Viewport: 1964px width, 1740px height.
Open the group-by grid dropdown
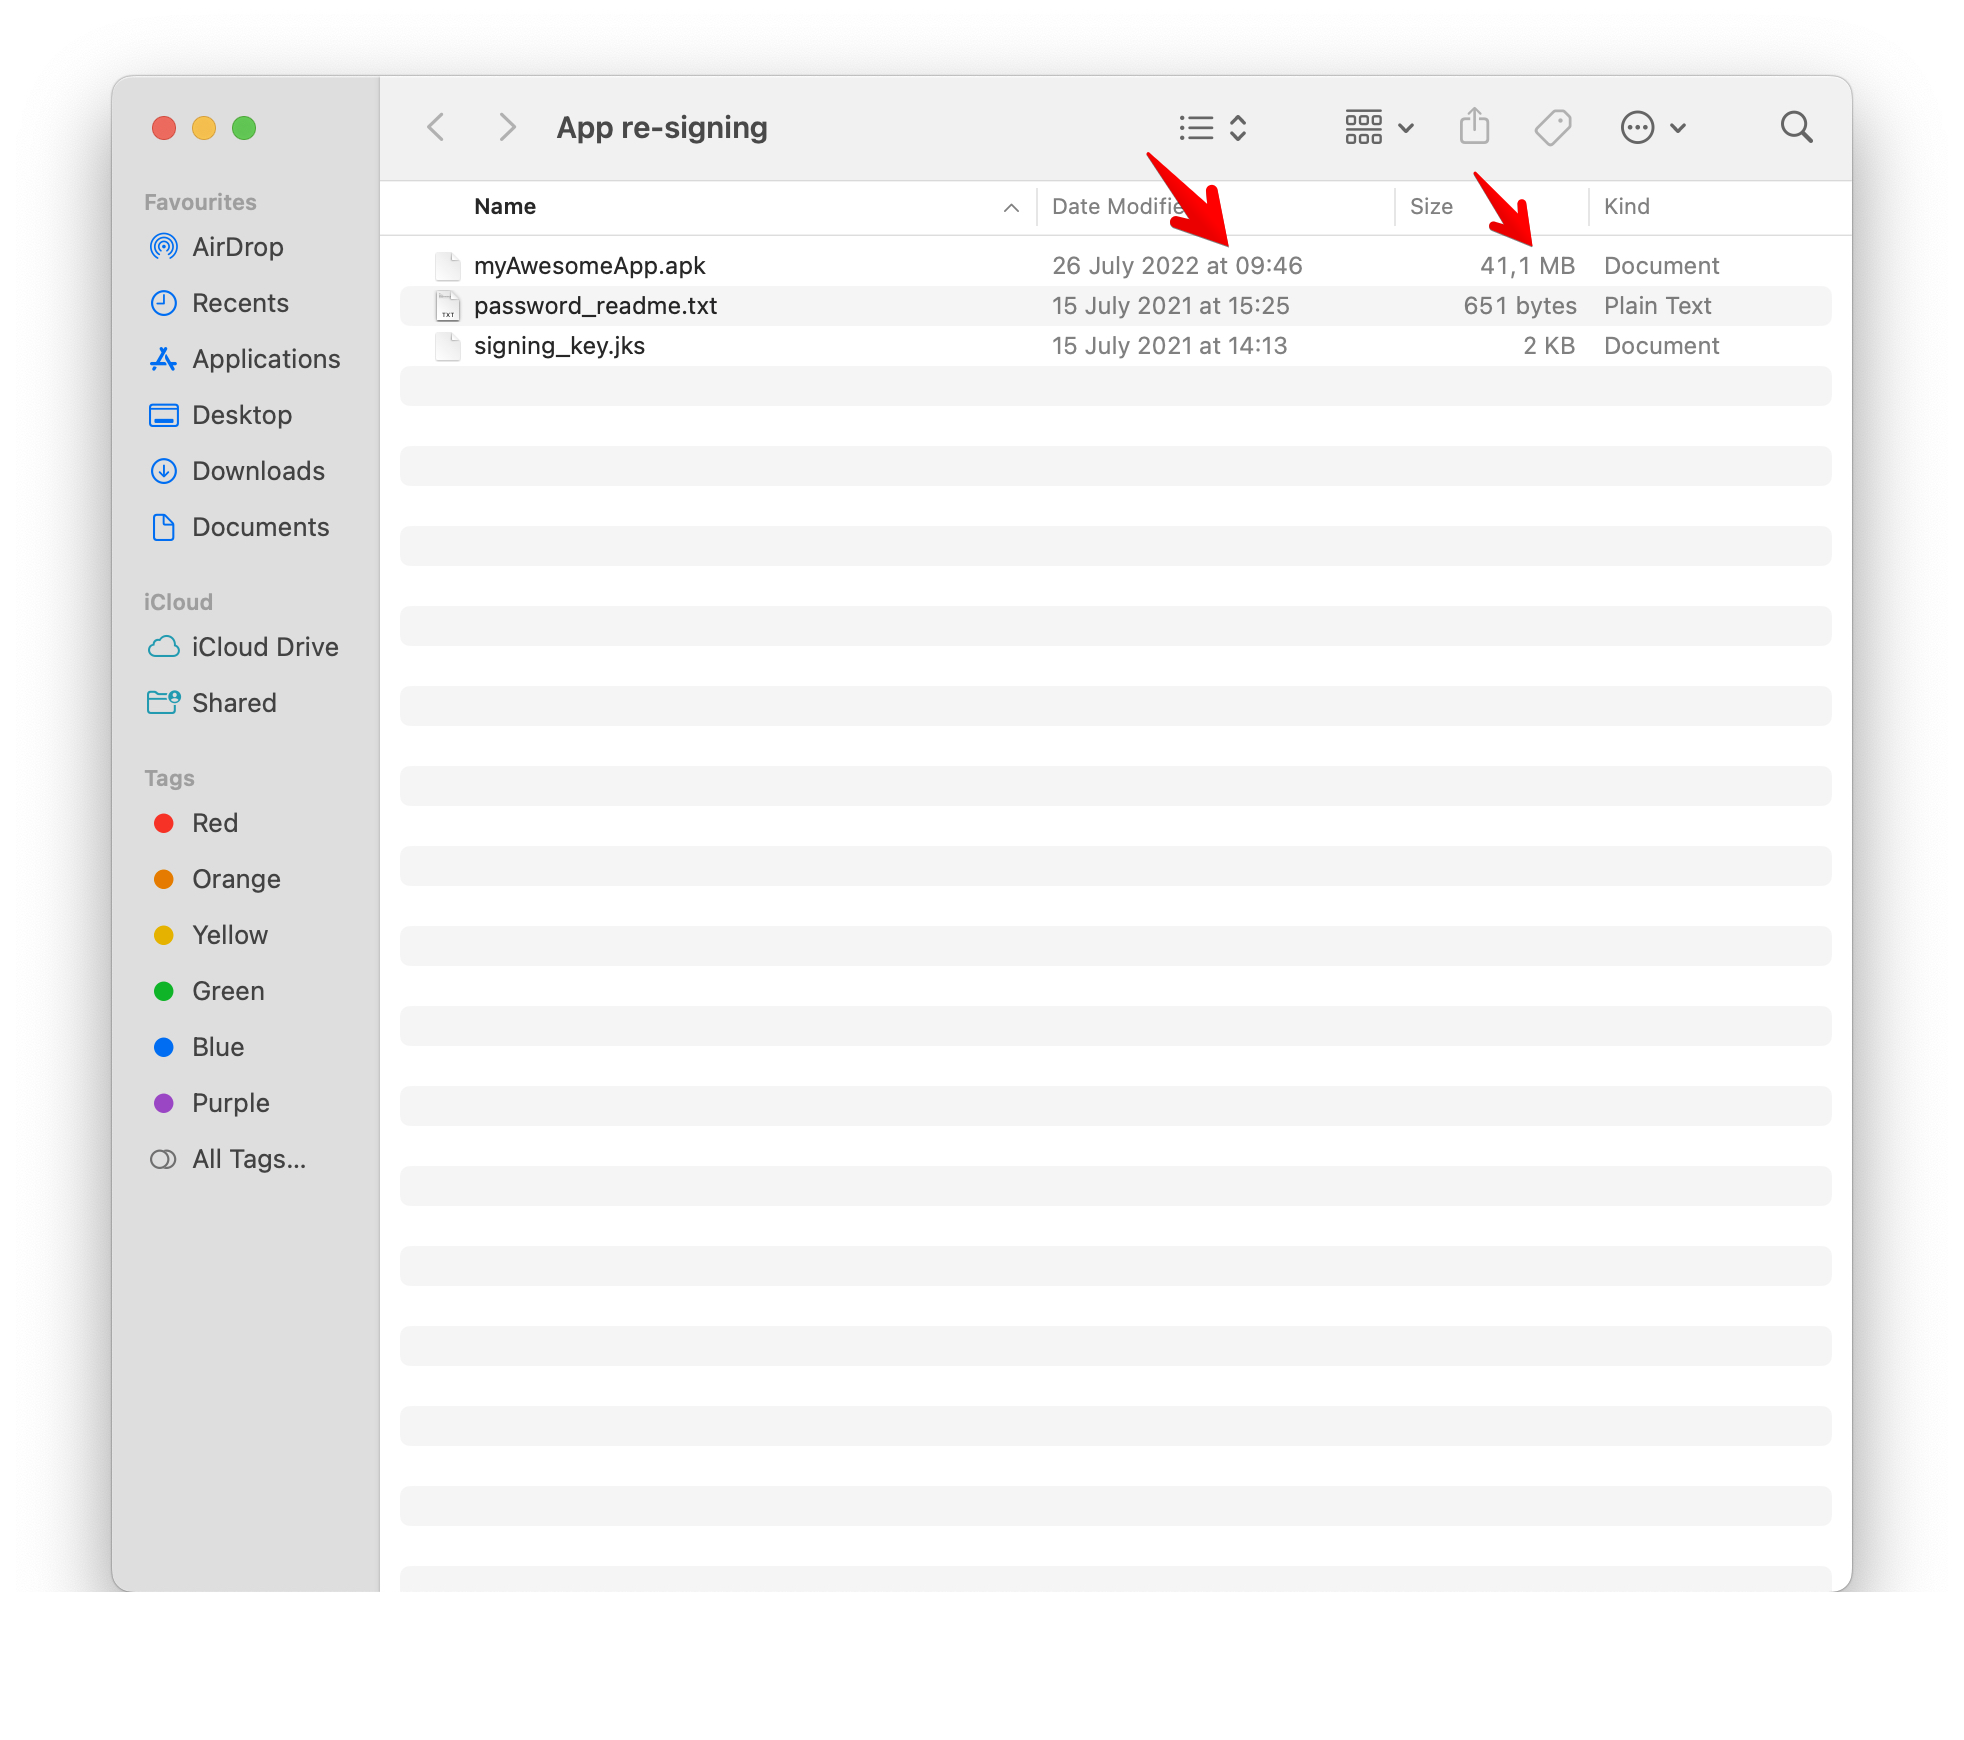pos(1379,127)
